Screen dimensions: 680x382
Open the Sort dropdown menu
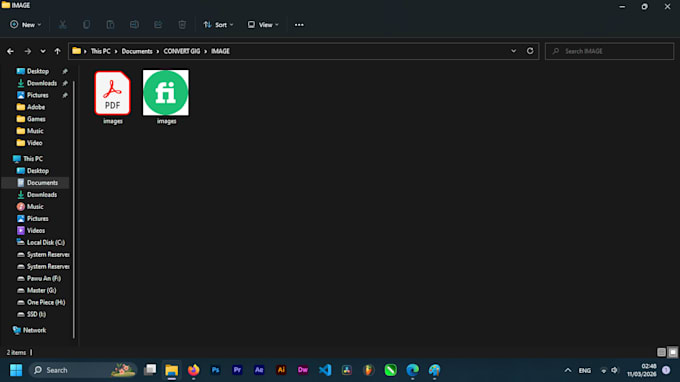pos(218,25)
